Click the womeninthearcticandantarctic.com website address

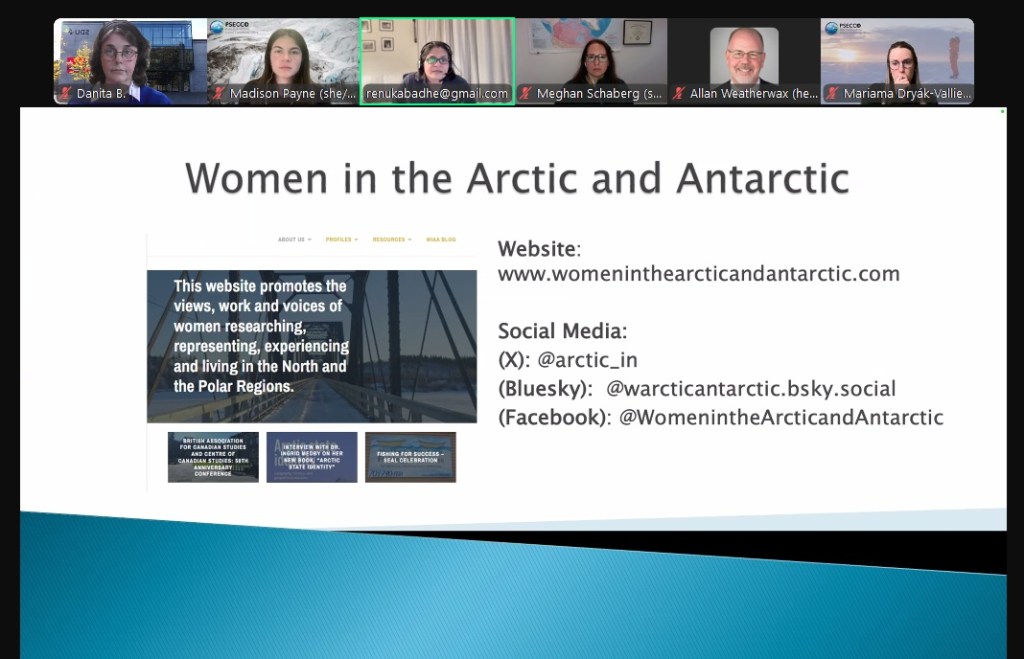pyautogui.click(x=699, y=273)
